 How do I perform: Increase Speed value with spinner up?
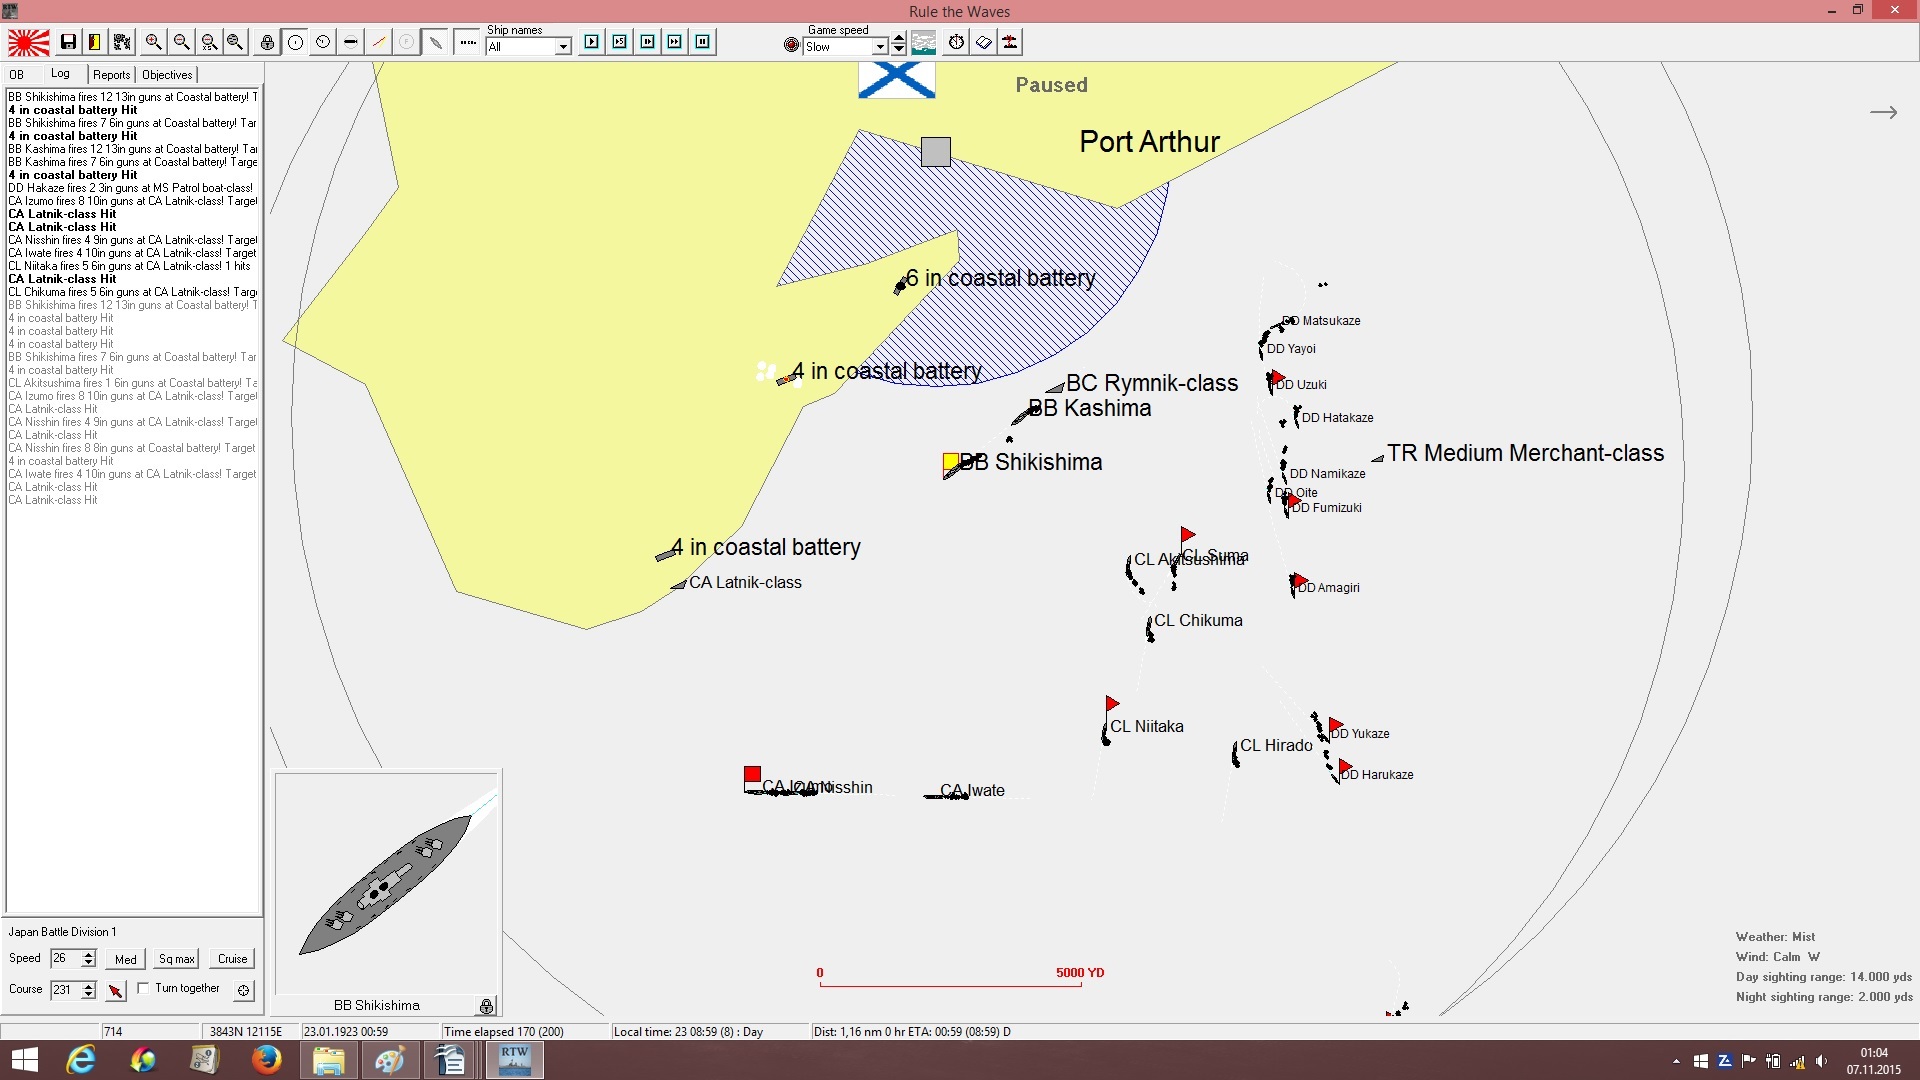(x=89, y=954)
